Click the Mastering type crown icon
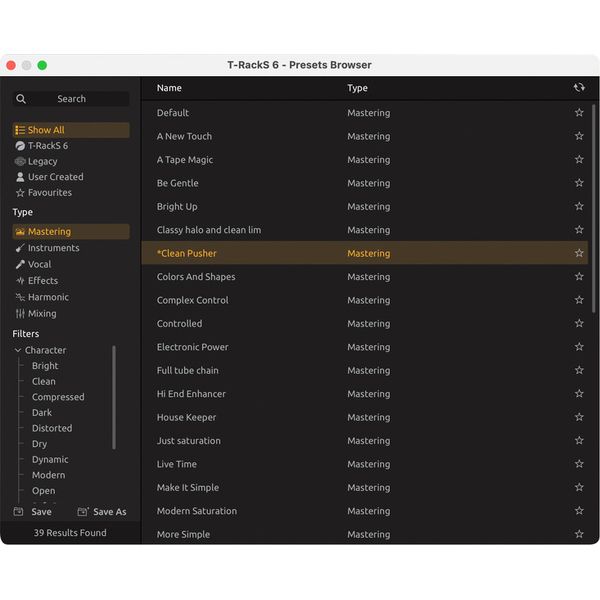 [20, 232]
